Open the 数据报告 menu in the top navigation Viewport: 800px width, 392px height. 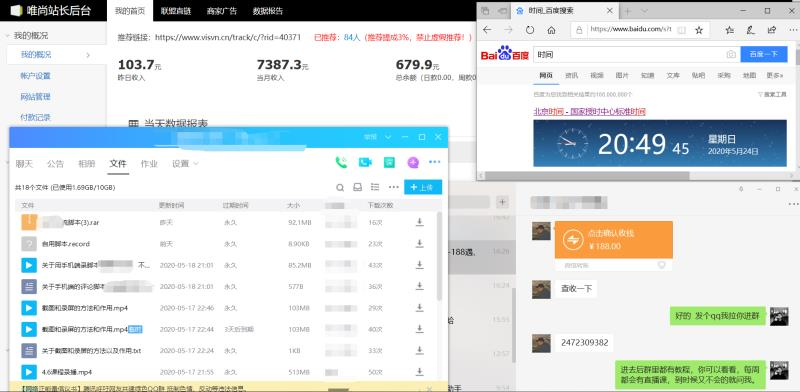click(x=268, y=11)
